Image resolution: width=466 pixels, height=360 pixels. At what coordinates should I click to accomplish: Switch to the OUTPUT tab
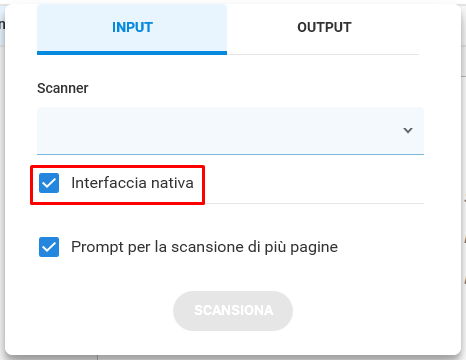(x=324, y=28)
